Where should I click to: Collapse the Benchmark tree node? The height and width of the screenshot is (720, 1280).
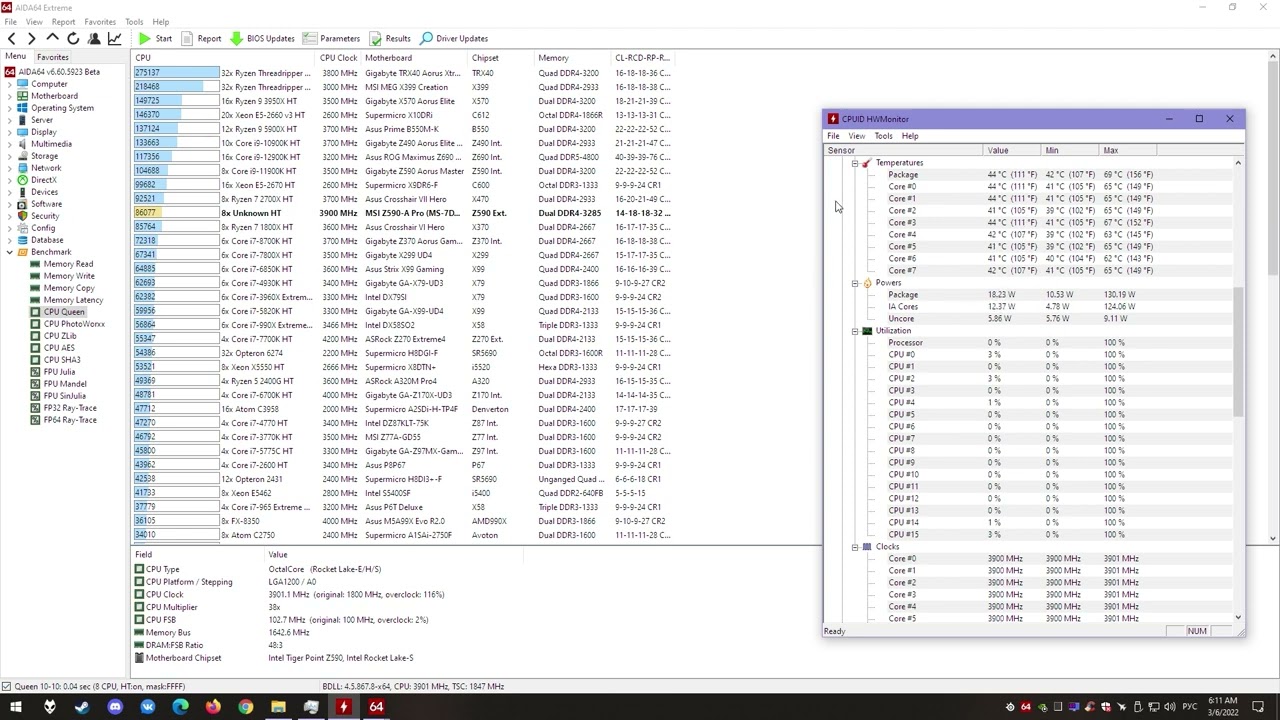click(x=10, y=252)
